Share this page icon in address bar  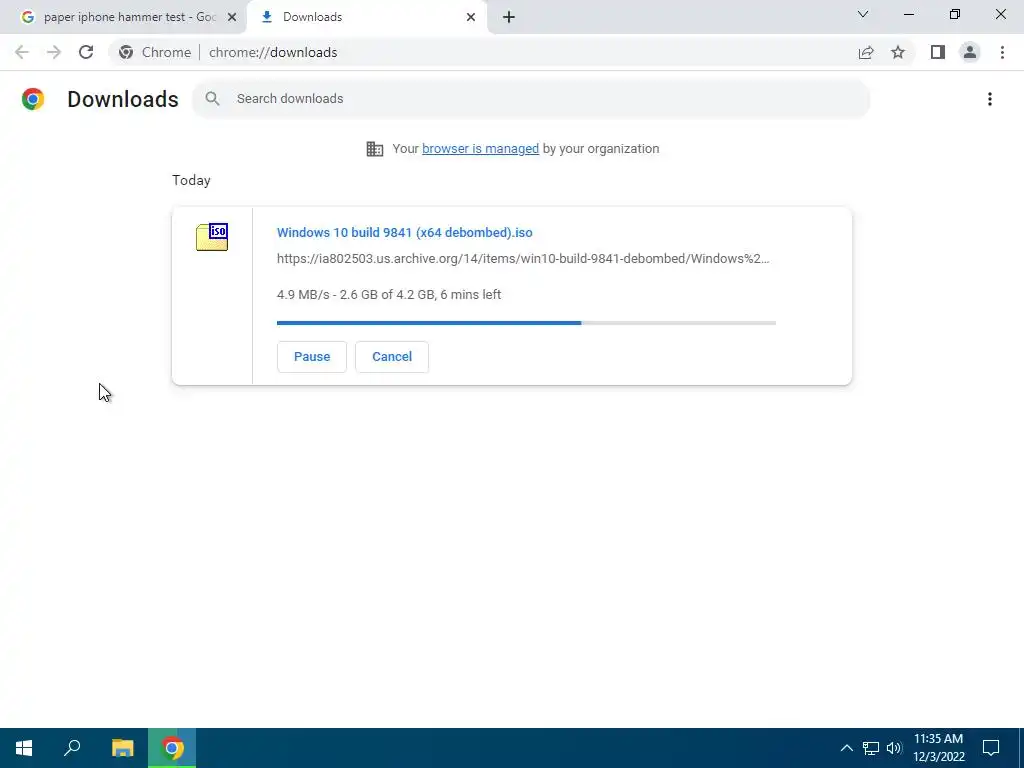point(866,52)
